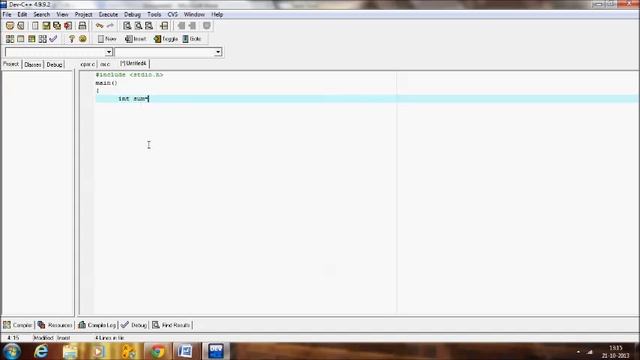Screen dimensions: 640x360
Task: Click the '4 Lines in file' status text
Action: (x=109, y=338)
